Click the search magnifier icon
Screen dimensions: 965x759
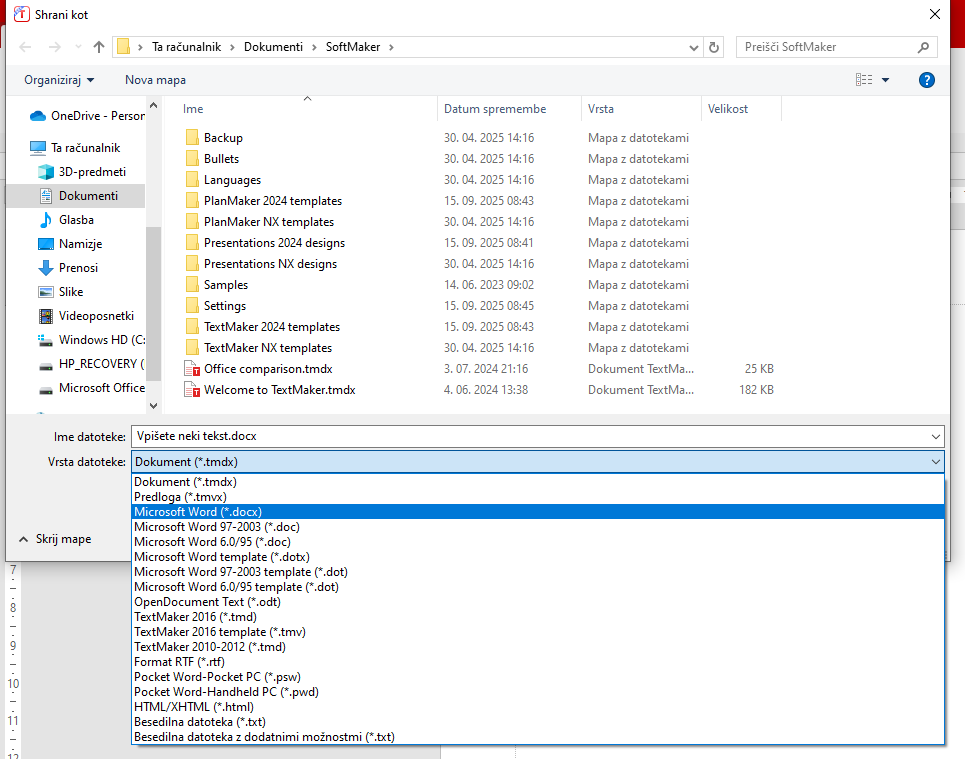[923, 47]
